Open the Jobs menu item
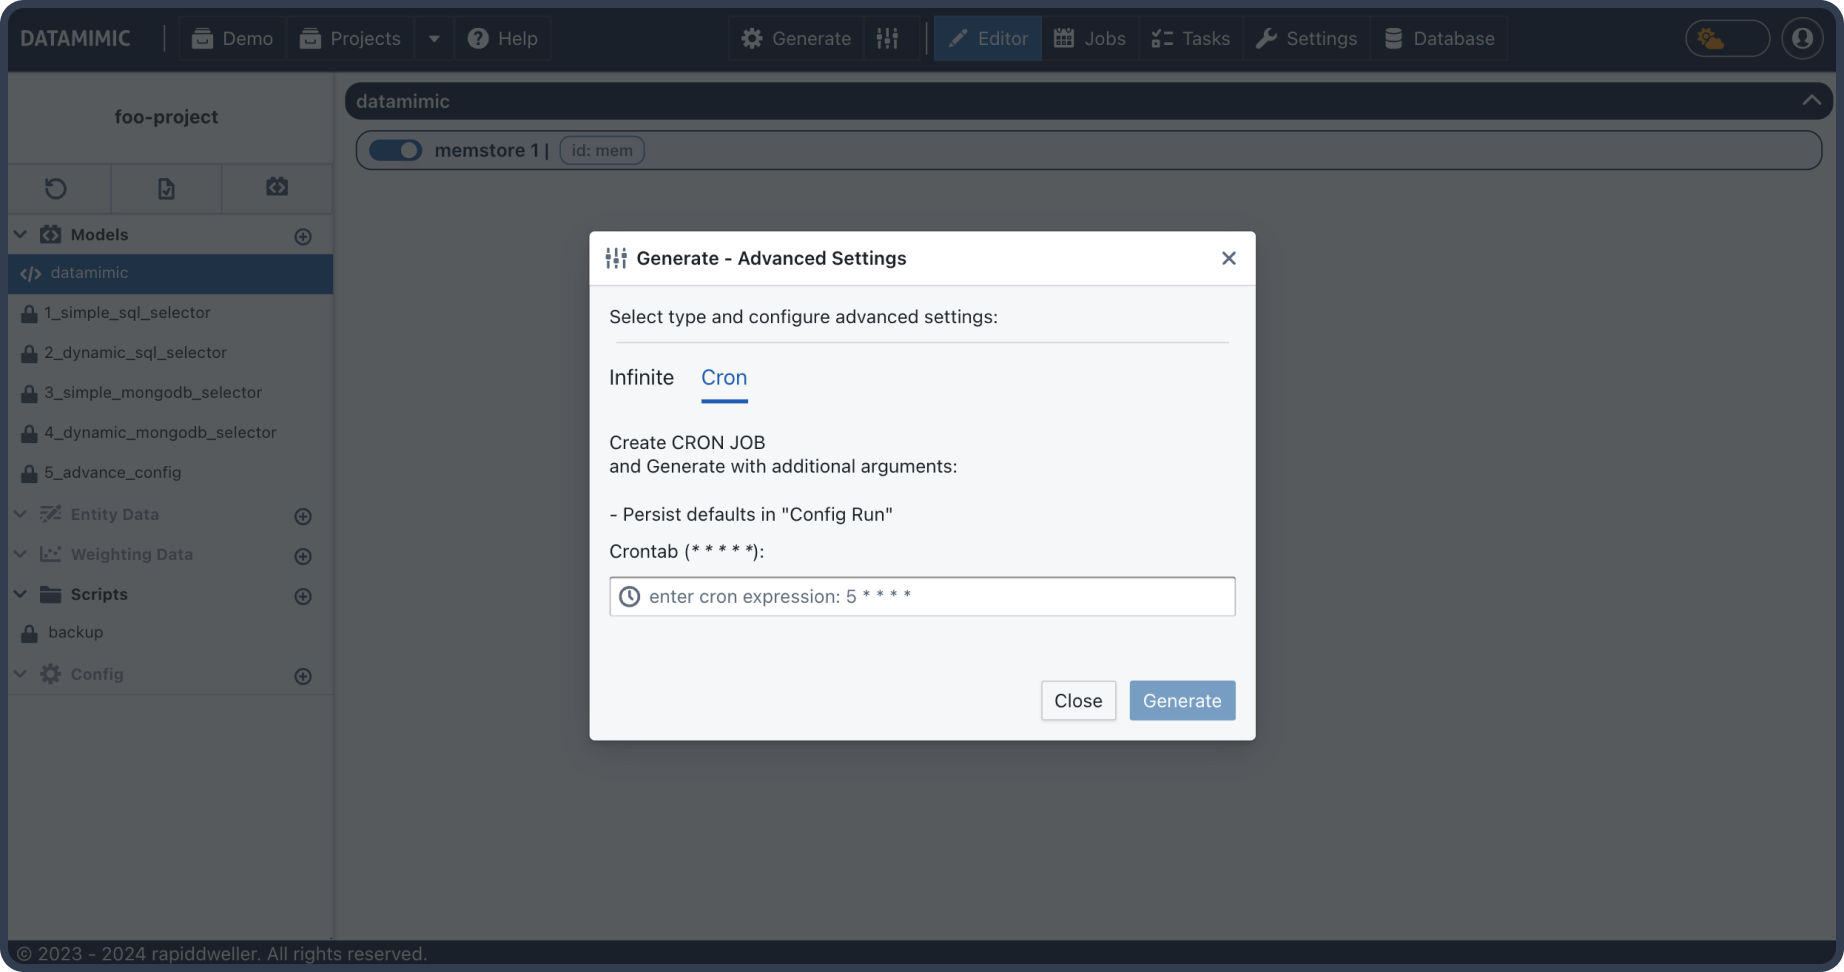The width and height of the screenshot is (1844, 972). 1090,38
